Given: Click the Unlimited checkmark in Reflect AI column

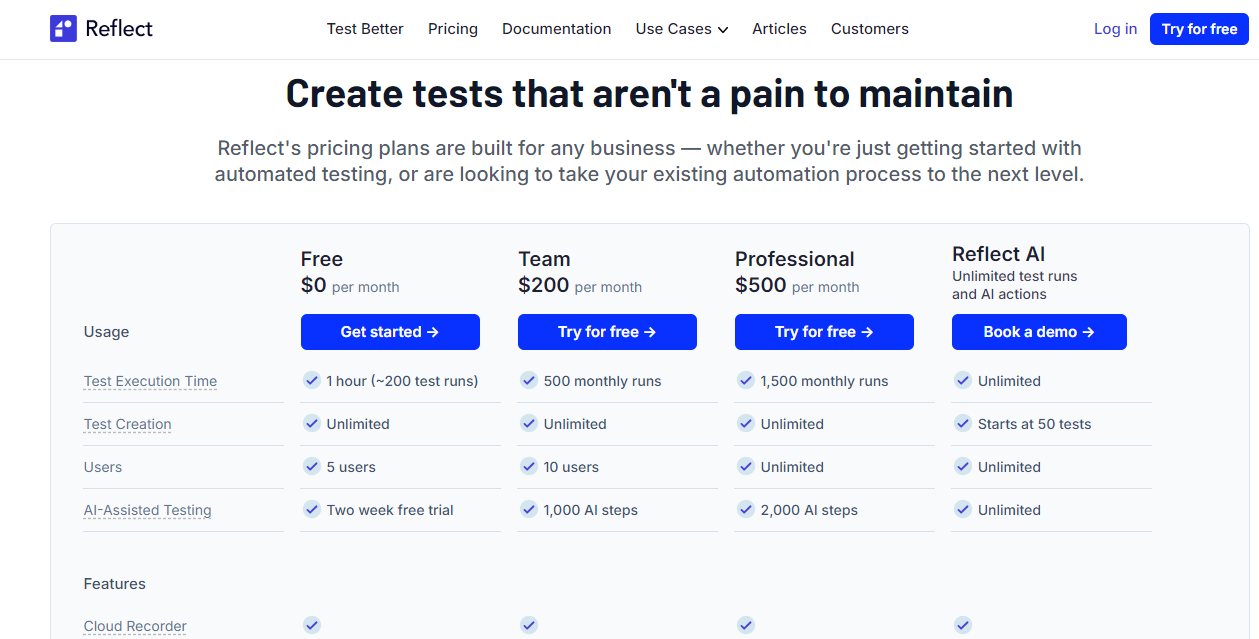Looking at the screenshot, I should click(x=963, y=381).
